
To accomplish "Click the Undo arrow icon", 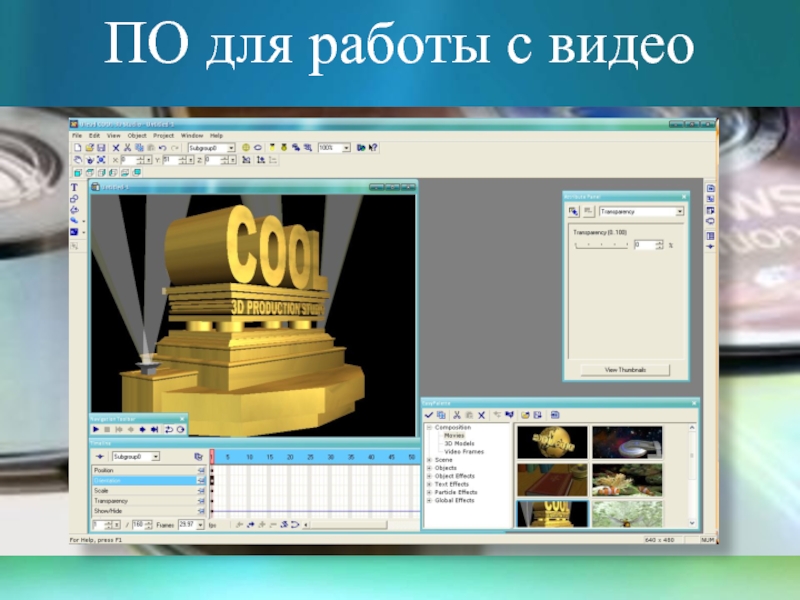I will point(163,147).
